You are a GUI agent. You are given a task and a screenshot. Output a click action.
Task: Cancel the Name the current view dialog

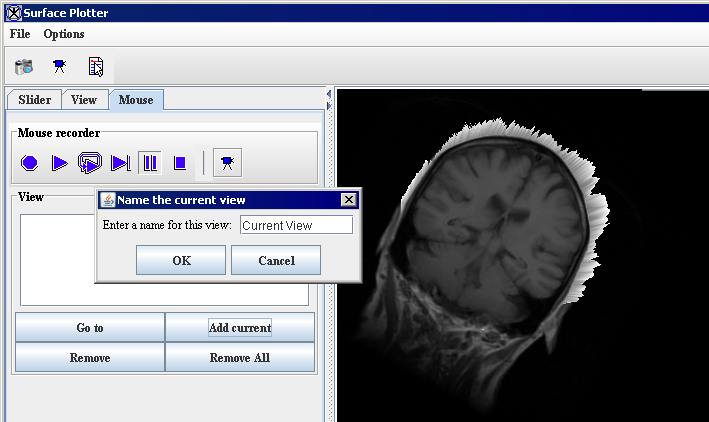(276, 261)
